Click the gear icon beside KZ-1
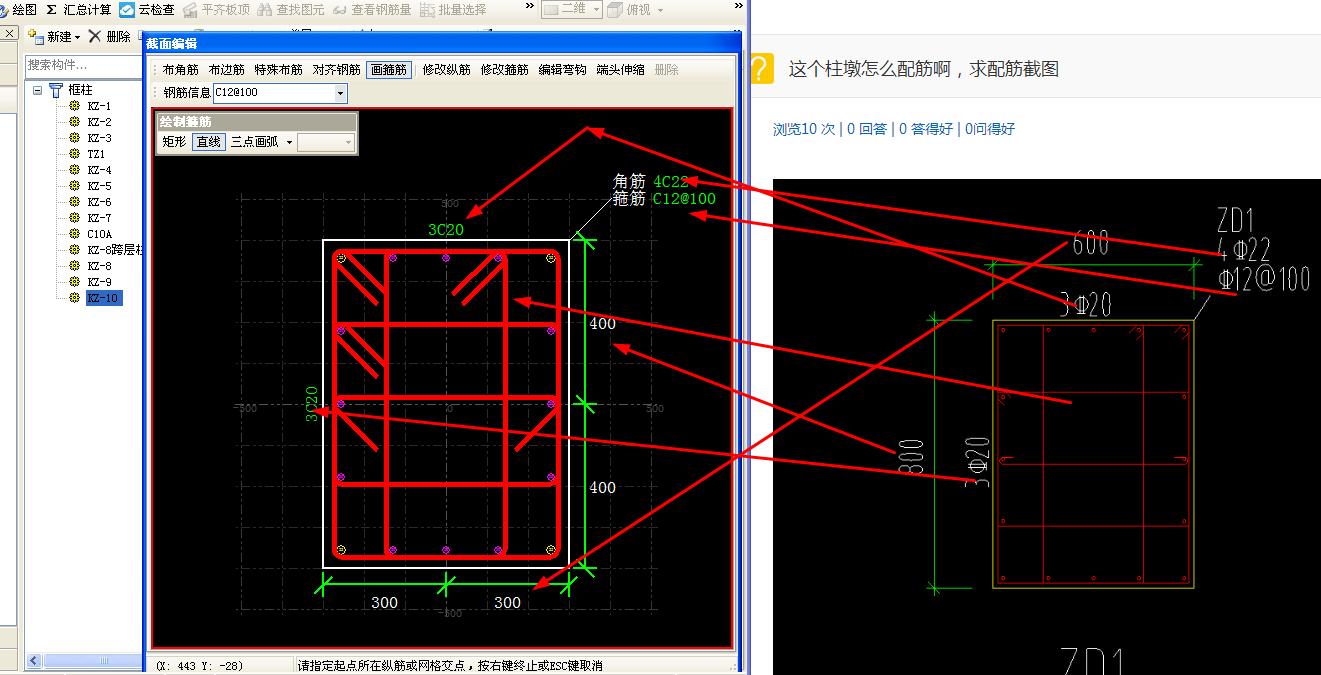1321x675 pixels. tap(74, 106)
